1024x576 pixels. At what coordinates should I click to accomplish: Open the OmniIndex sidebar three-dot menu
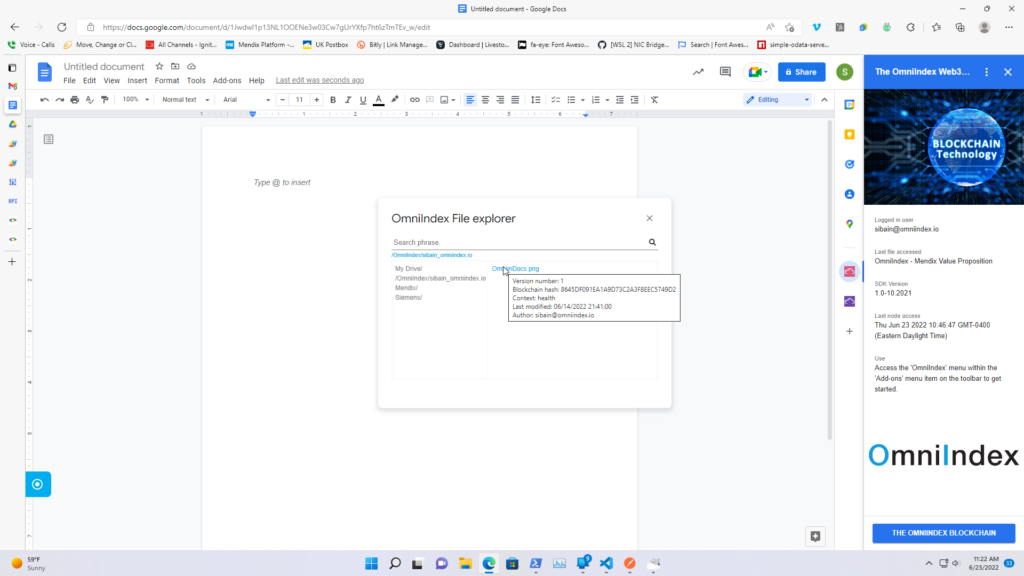(x=986, y=72)
